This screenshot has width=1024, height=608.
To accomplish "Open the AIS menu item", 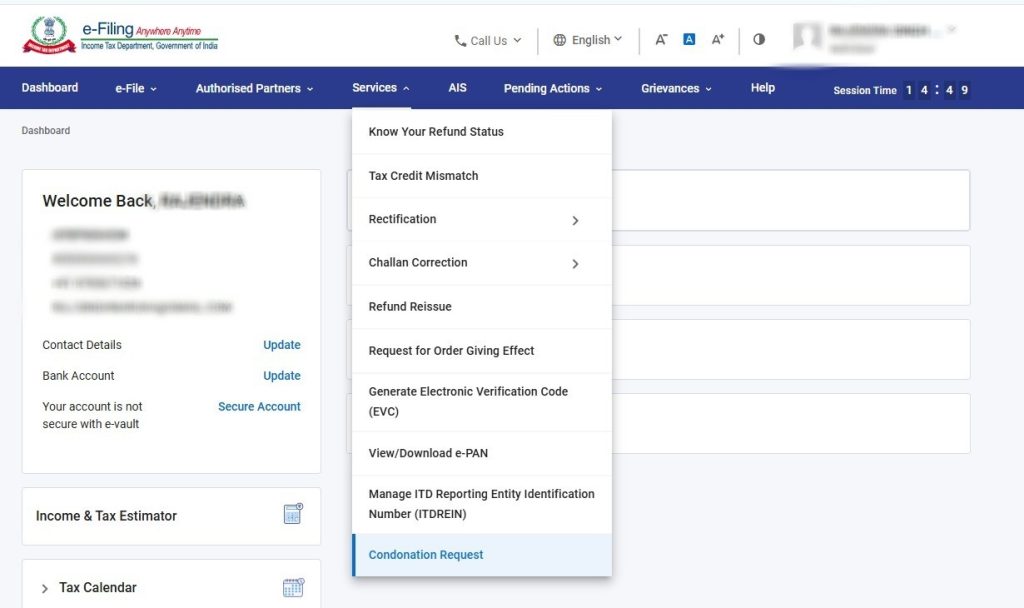I will (457, 88).
